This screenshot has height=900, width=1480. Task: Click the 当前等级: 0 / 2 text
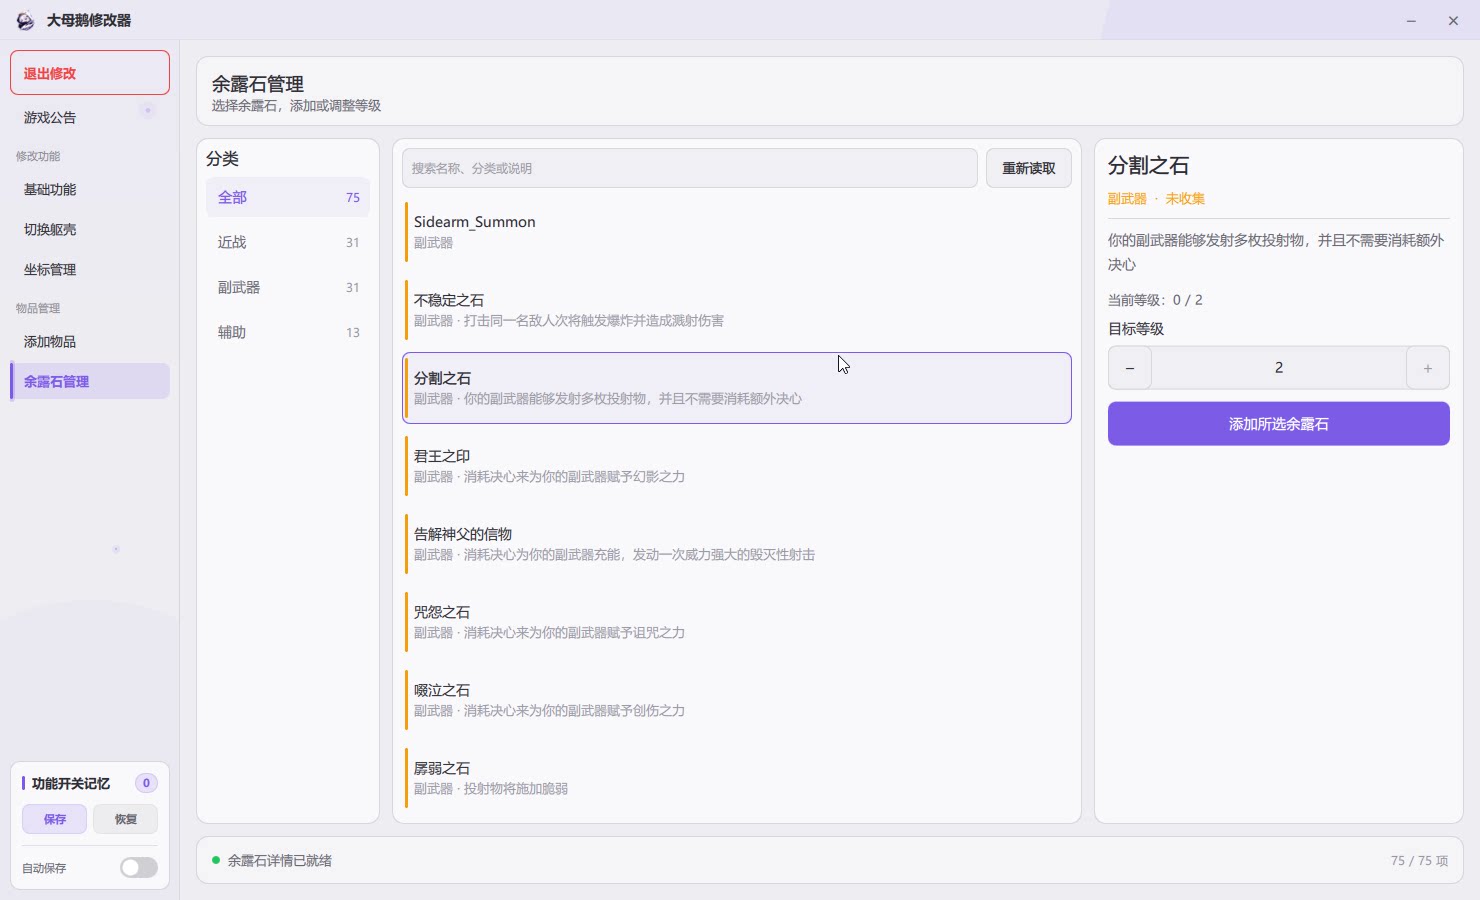click(x=1155, y=300)
